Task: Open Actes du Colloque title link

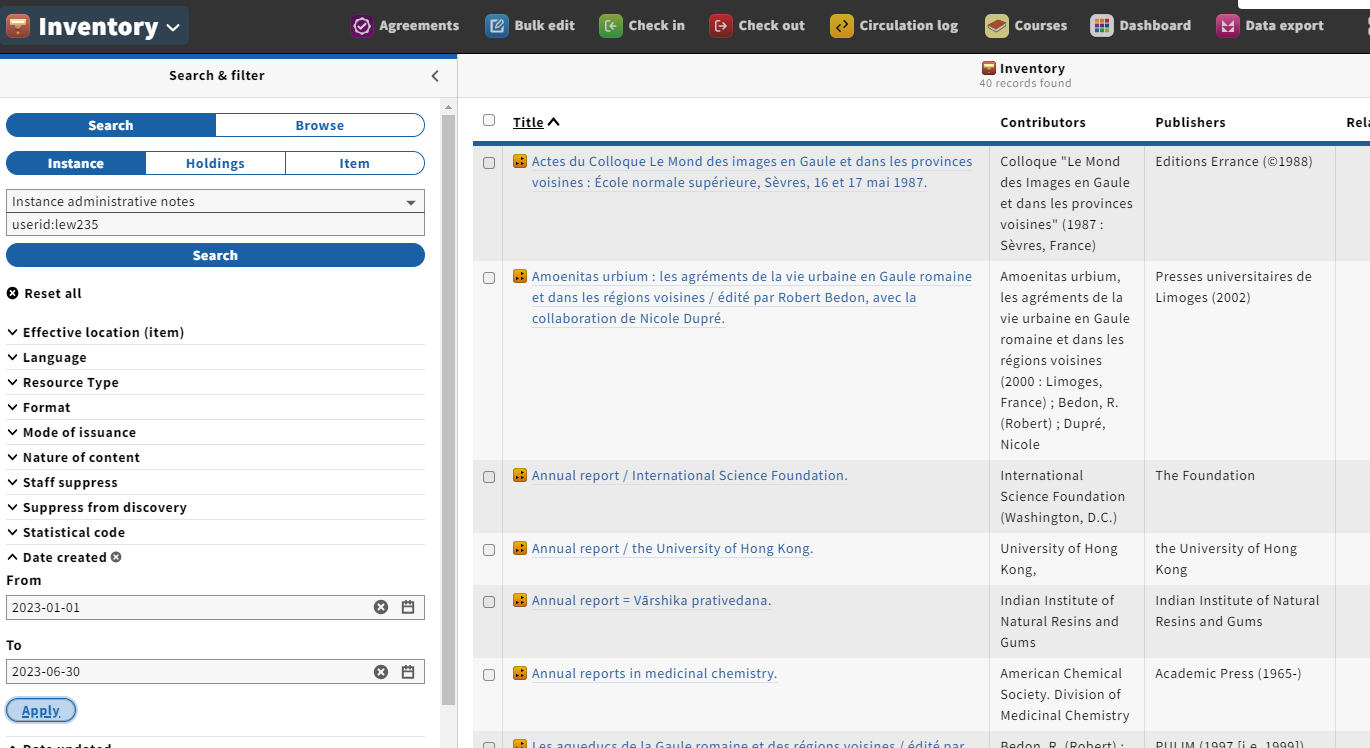Action: 751,172
